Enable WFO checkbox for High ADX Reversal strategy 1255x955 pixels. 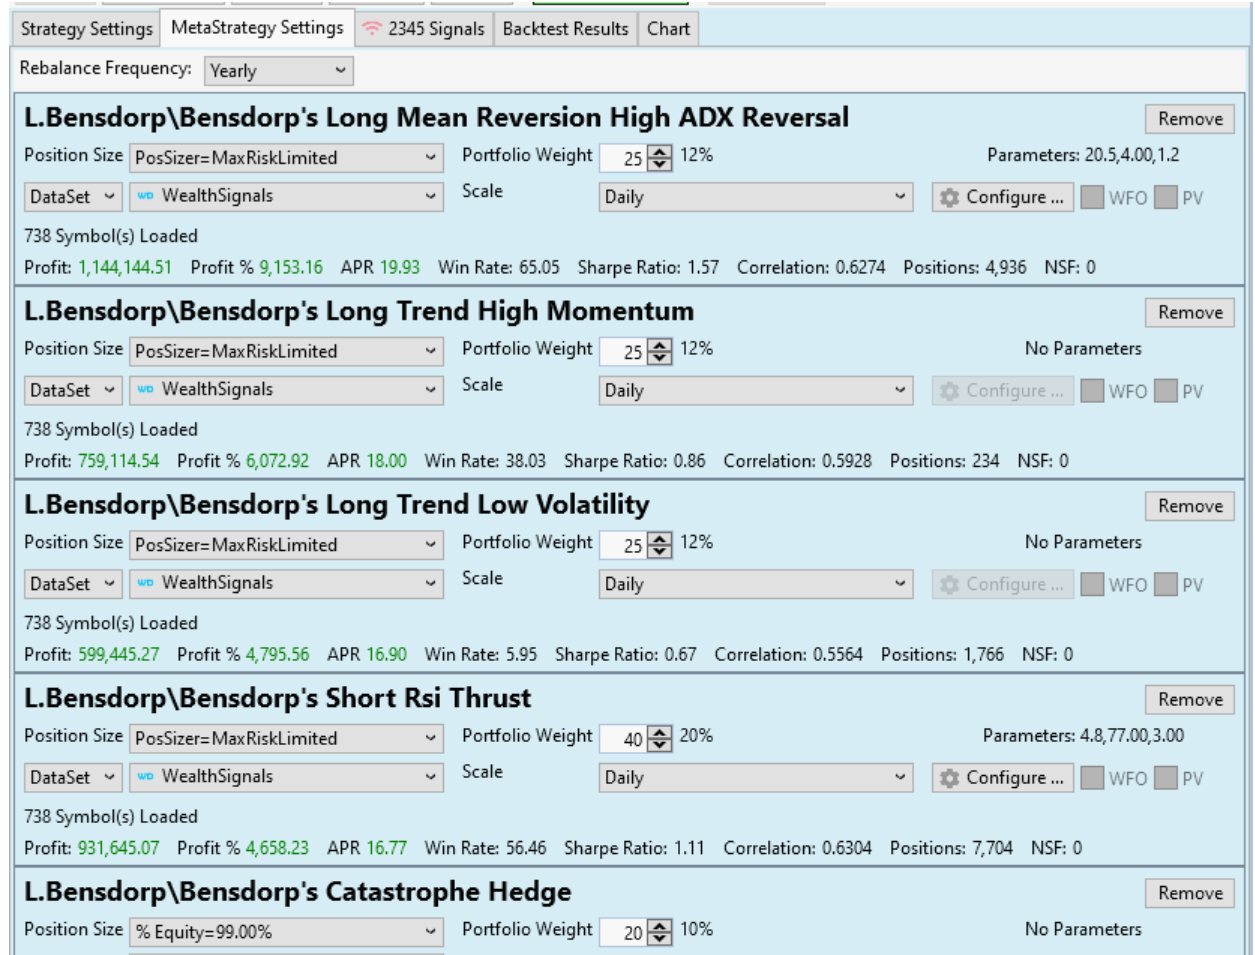1092,197
